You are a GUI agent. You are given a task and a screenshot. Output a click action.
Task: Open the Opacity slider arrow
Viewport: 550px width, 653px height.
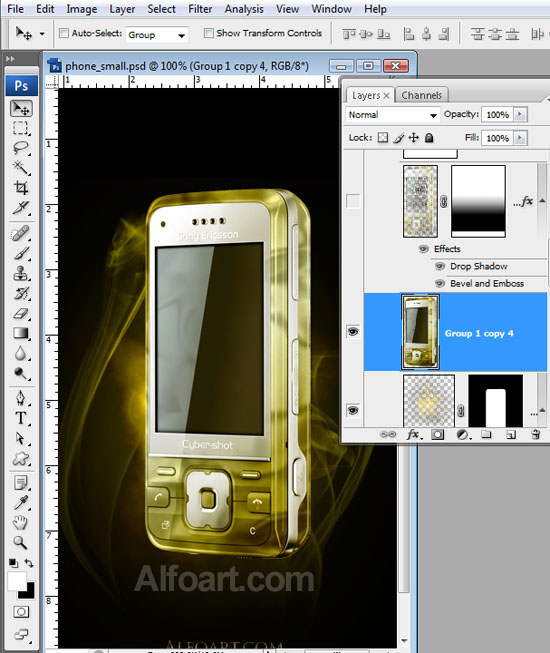tap(520, 115)
